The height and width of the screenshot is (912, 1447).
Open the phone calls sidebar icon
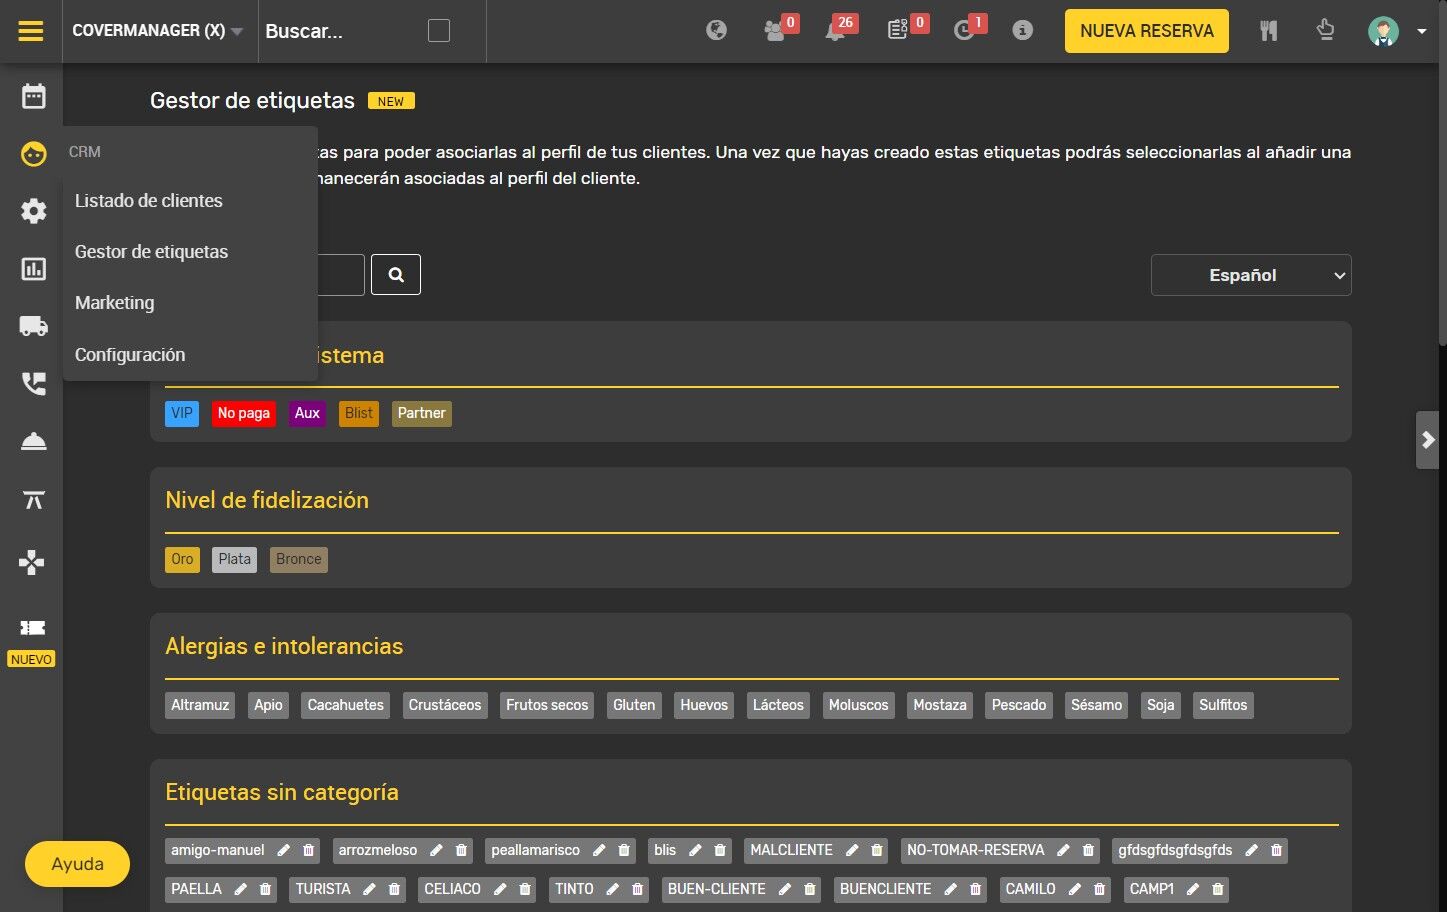[x=34, y=384]
